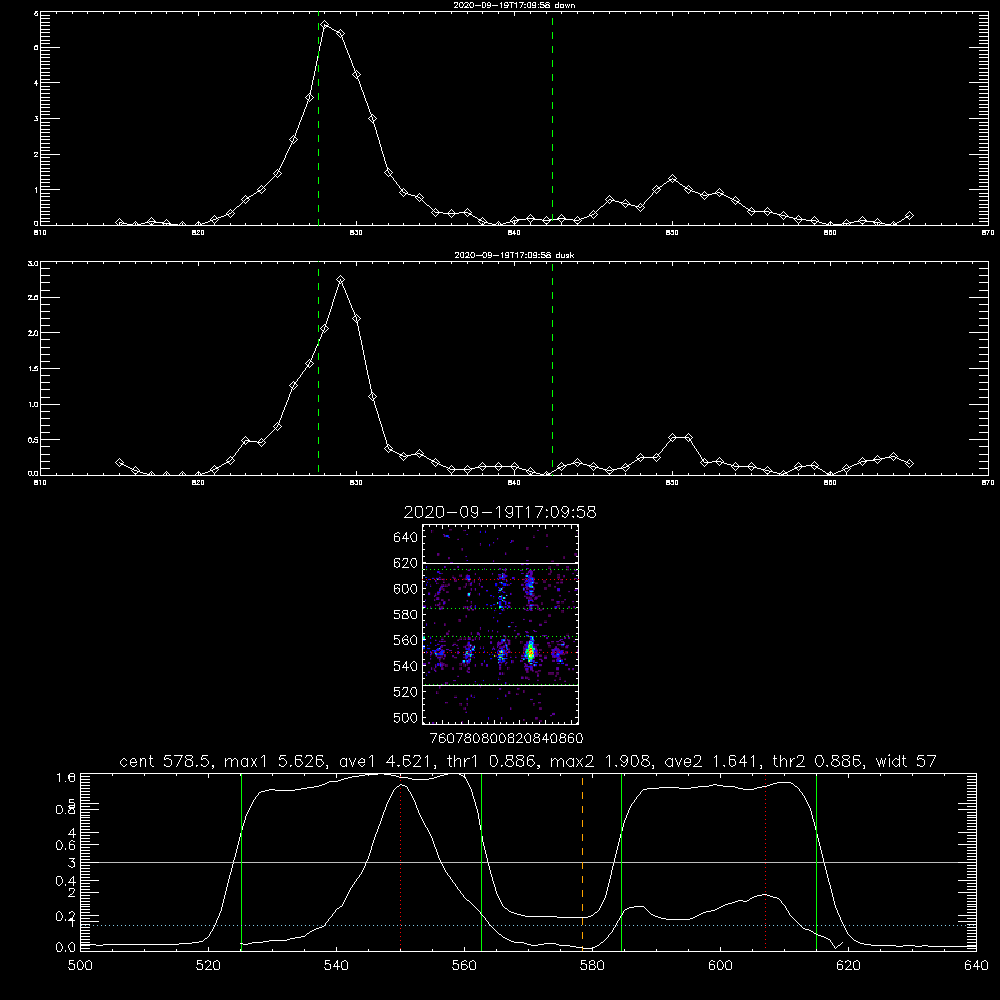Click the left green dashed line in the dusk plot
Viewport: 1000px width, 1000px height.
318,369
